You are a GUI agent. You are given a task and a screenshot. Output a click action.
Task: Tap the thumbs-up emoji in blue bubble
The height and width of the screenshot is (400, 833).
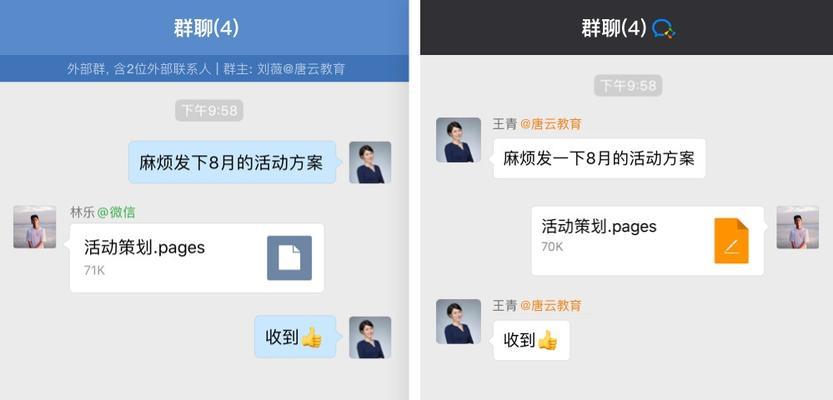311,337
